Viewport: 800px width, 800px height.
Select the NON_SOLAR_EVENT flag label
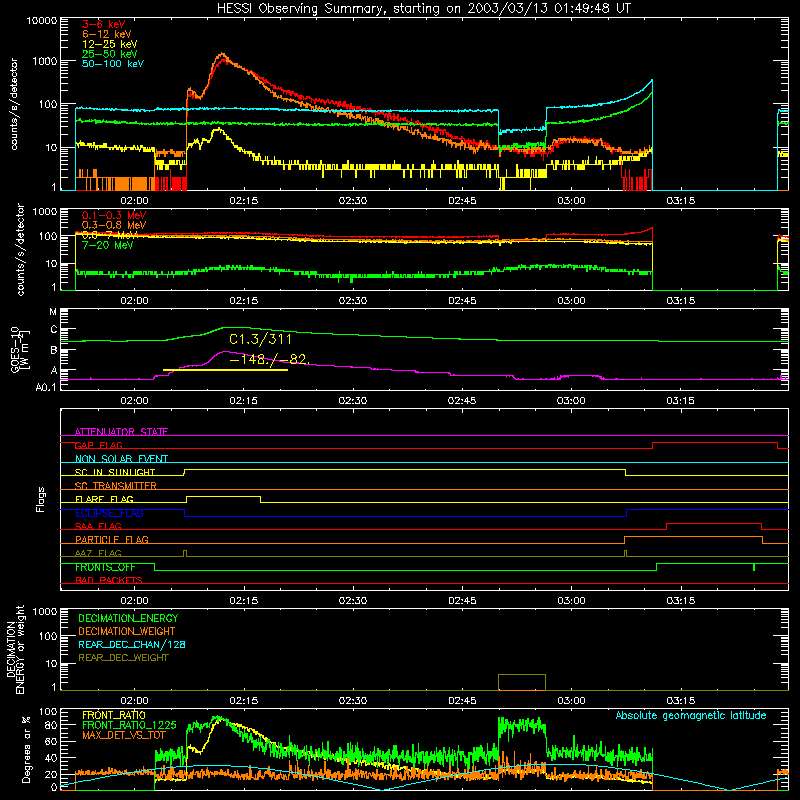(121, 459)
